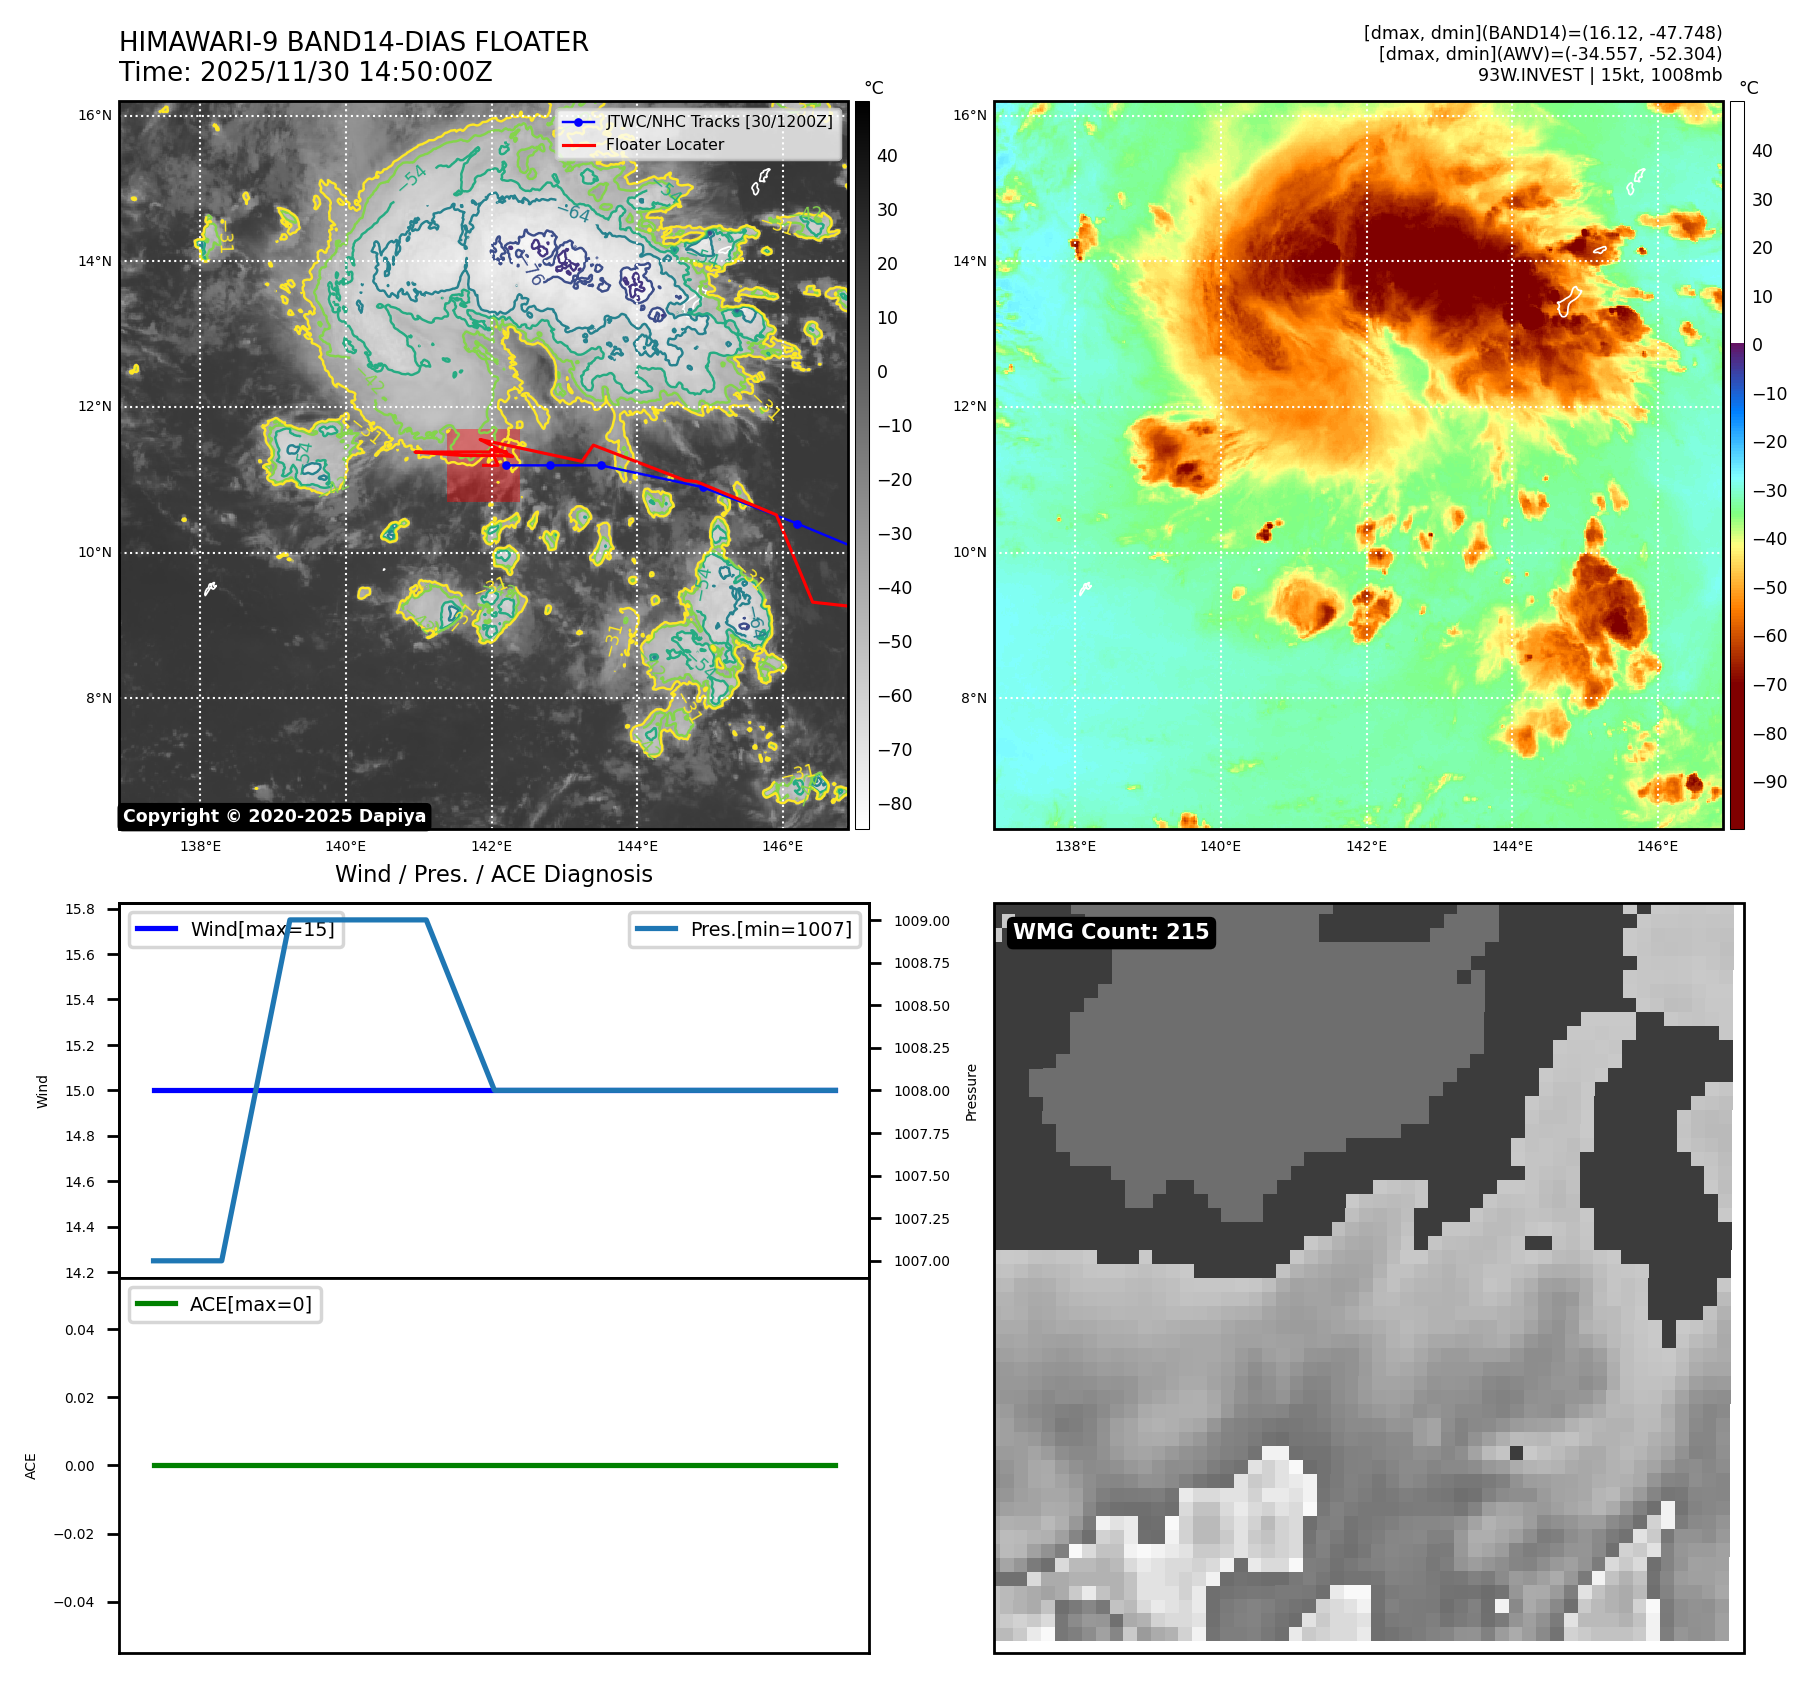The height and width of the screenshot is (1690, 1813).
Task: Click the rainbow temperature colorbar on right
Action: tap(1737, 465)
